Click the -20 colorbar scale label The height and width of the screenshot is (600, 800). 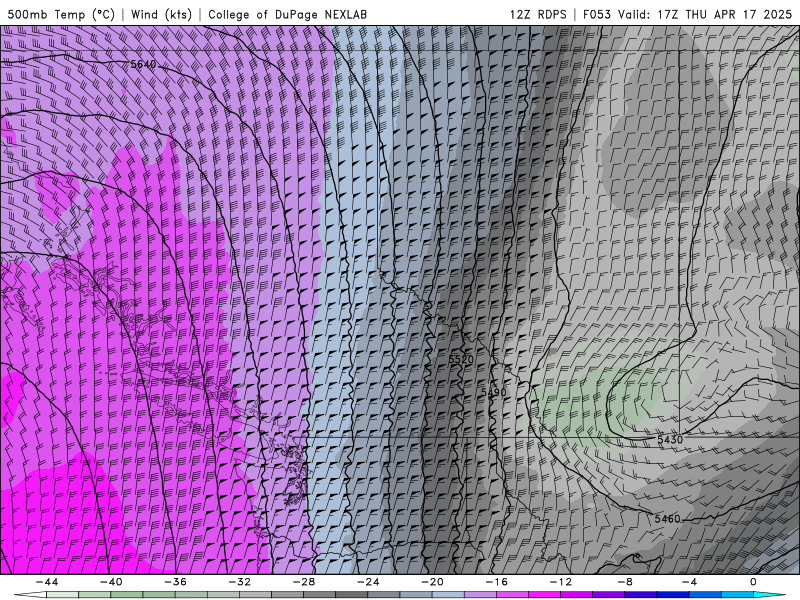433,582
